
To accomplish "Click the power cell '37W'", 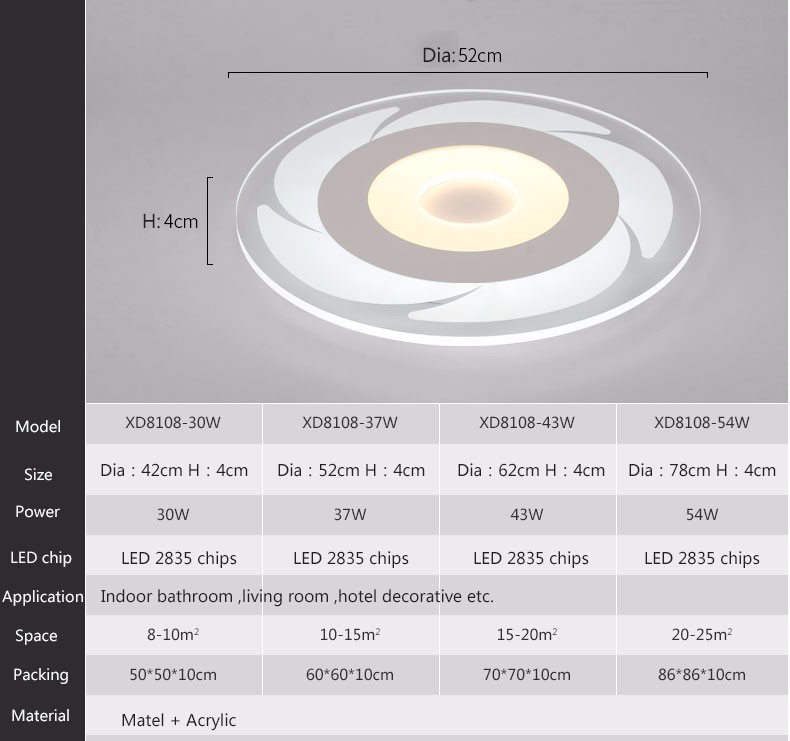I will 350,514.
